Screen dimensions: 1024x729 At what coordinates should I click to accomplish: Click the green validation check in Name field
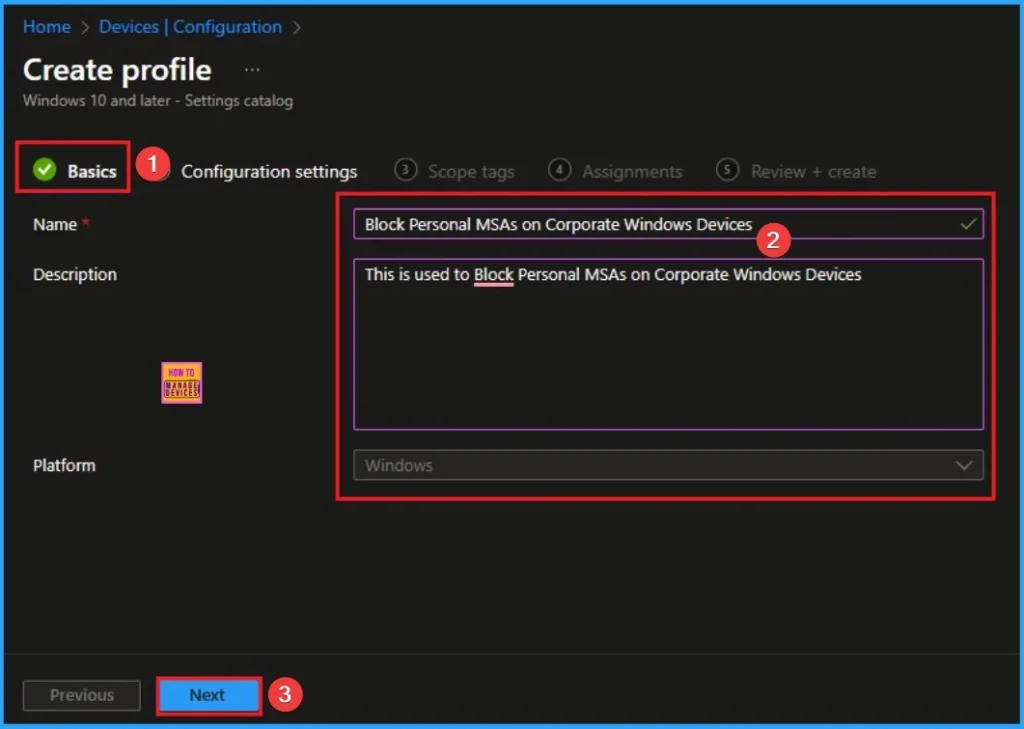(968, 224)
